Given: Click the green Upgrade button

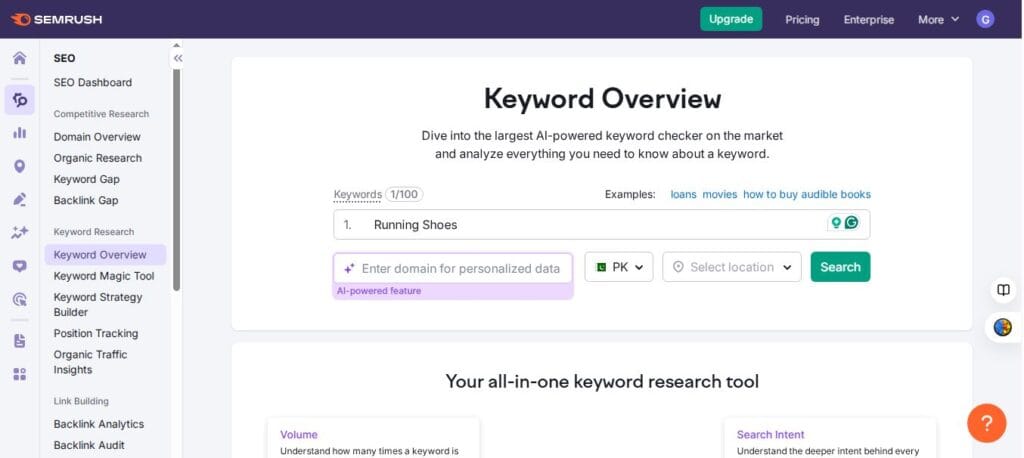Looking at the screenshot, I should point(731,19).
